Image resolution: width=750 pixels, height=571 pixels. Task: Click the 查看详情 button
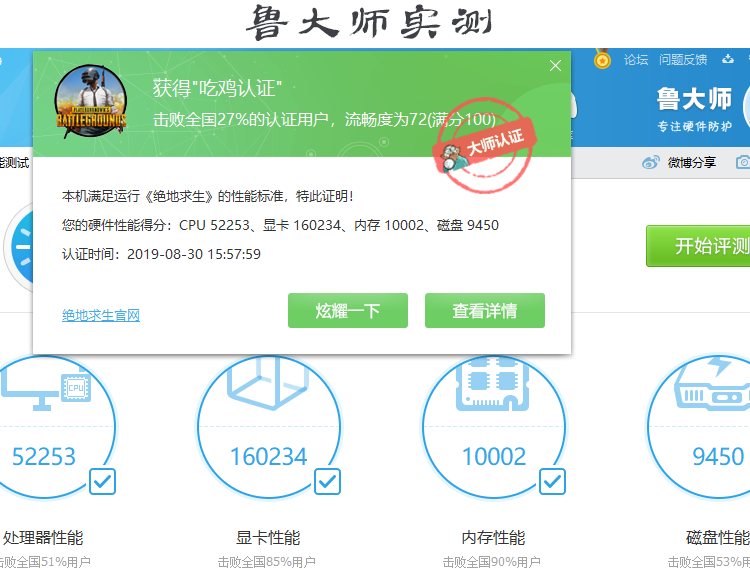pos(485,310)
